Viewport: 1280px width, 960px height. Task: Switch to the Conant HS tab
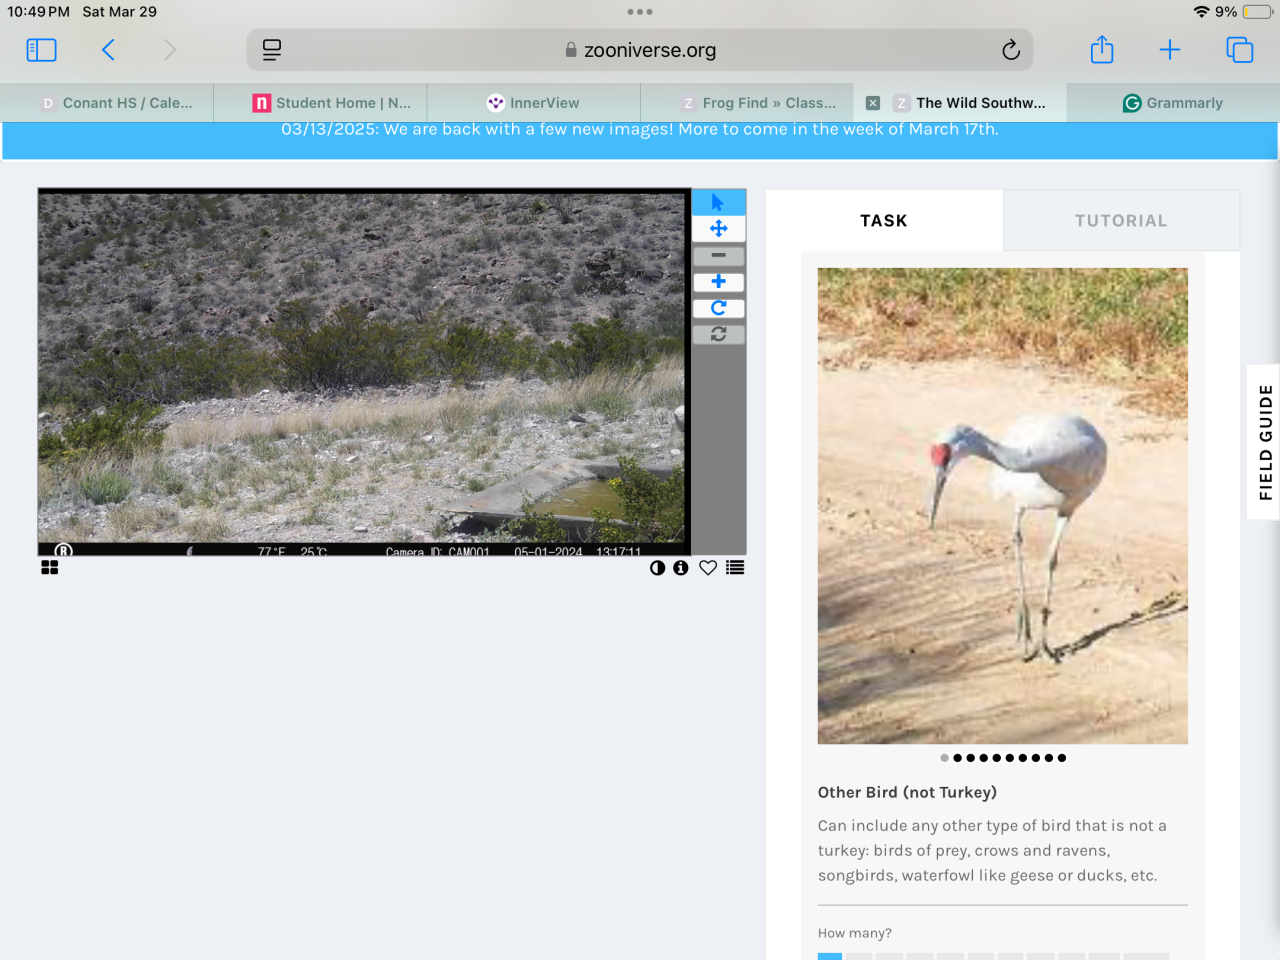click(x=107, y=103)
